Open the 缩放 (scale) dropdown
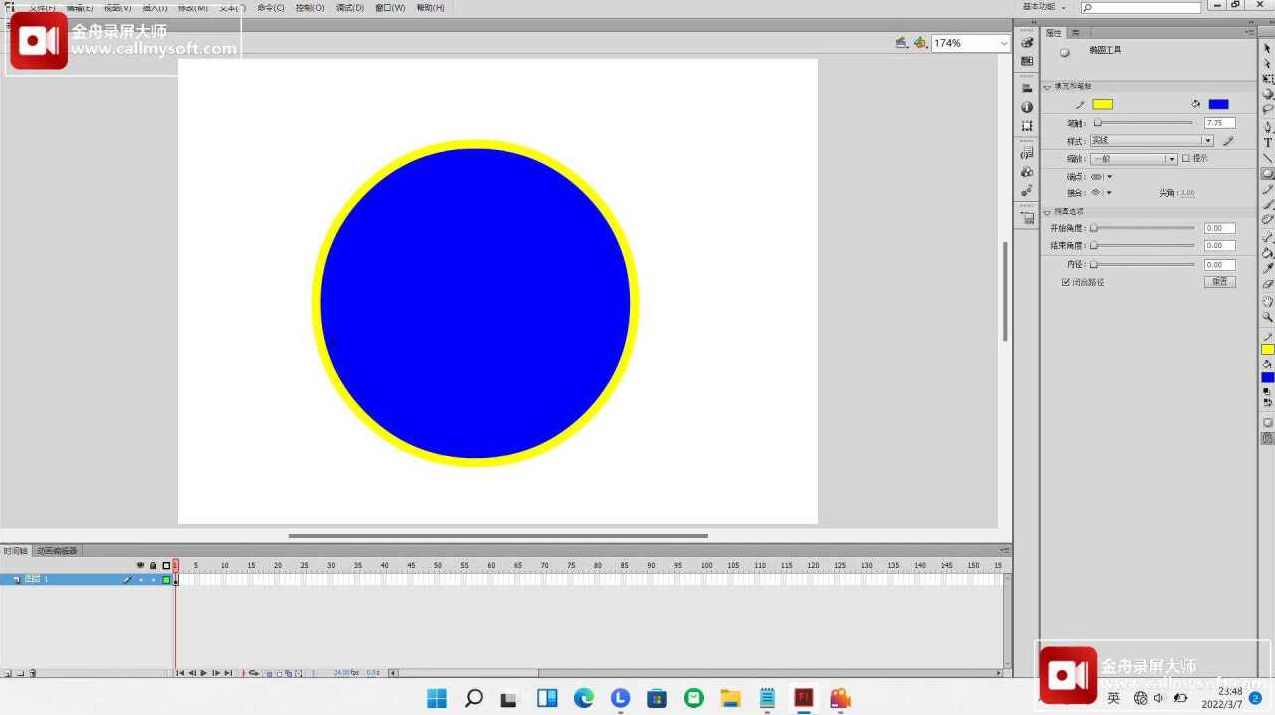The height and width of the screenshot is (715, 1275). click(x=1171, y=159)
